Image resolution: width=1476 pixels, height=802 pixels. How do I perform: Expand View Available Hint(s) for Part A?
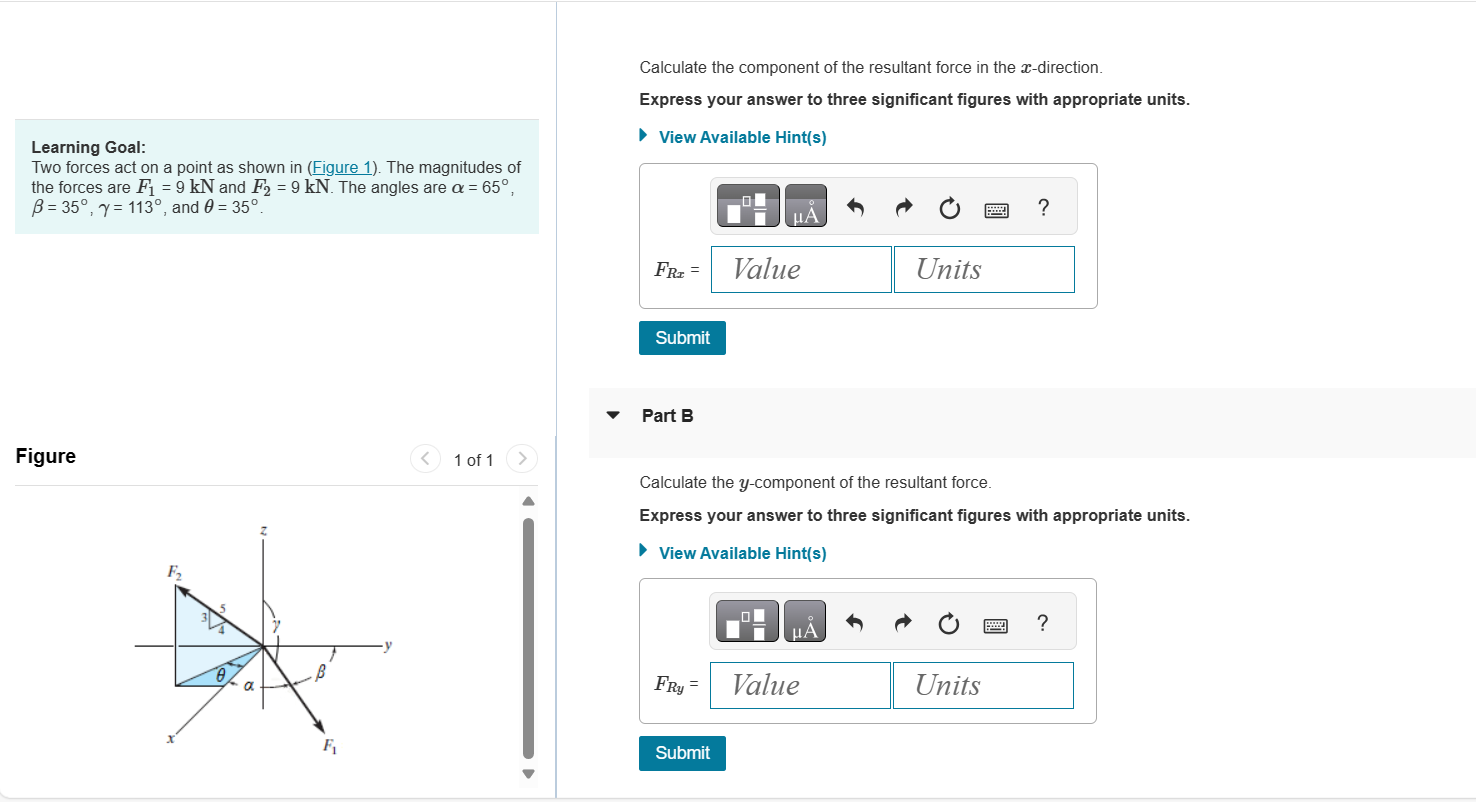pyautogui.click(x=741, y=136)
